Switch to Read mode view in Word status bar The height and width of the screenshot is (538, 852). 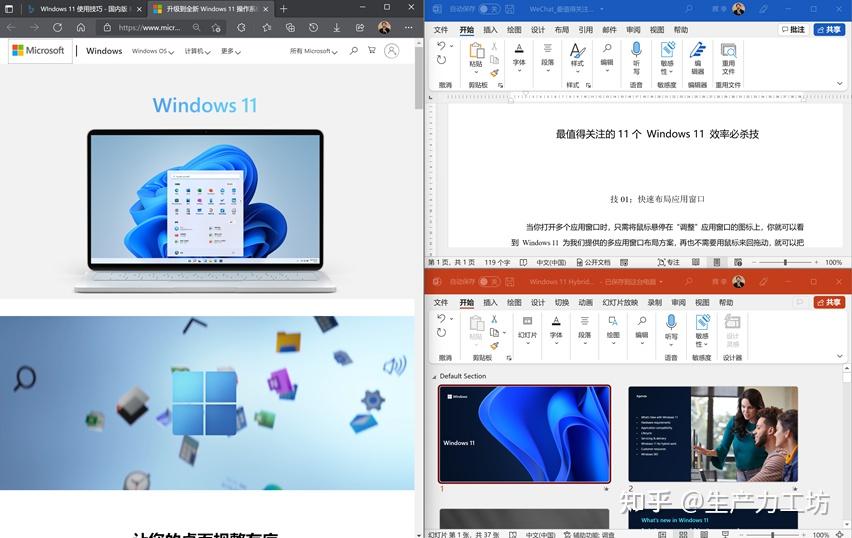[696, 262]
